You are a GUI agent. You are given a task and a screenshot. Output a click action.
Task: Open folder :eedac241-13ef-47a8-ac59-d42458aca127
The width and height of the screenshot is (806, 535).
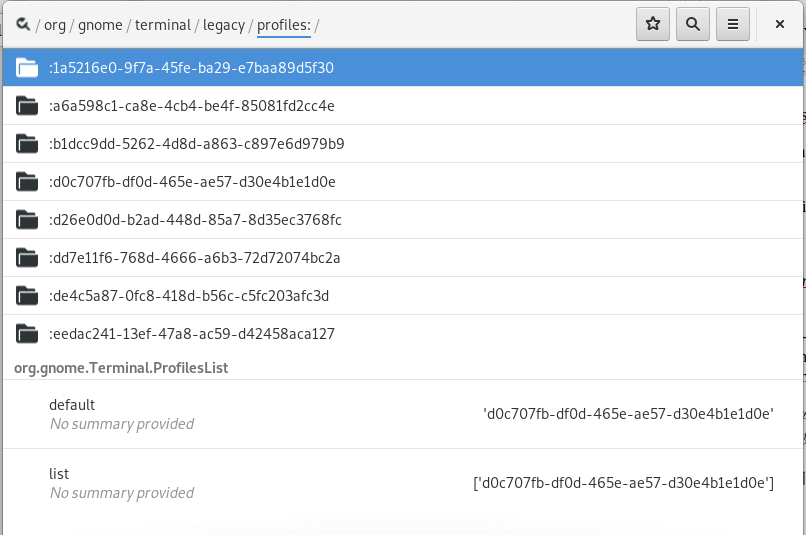(403, 334)
